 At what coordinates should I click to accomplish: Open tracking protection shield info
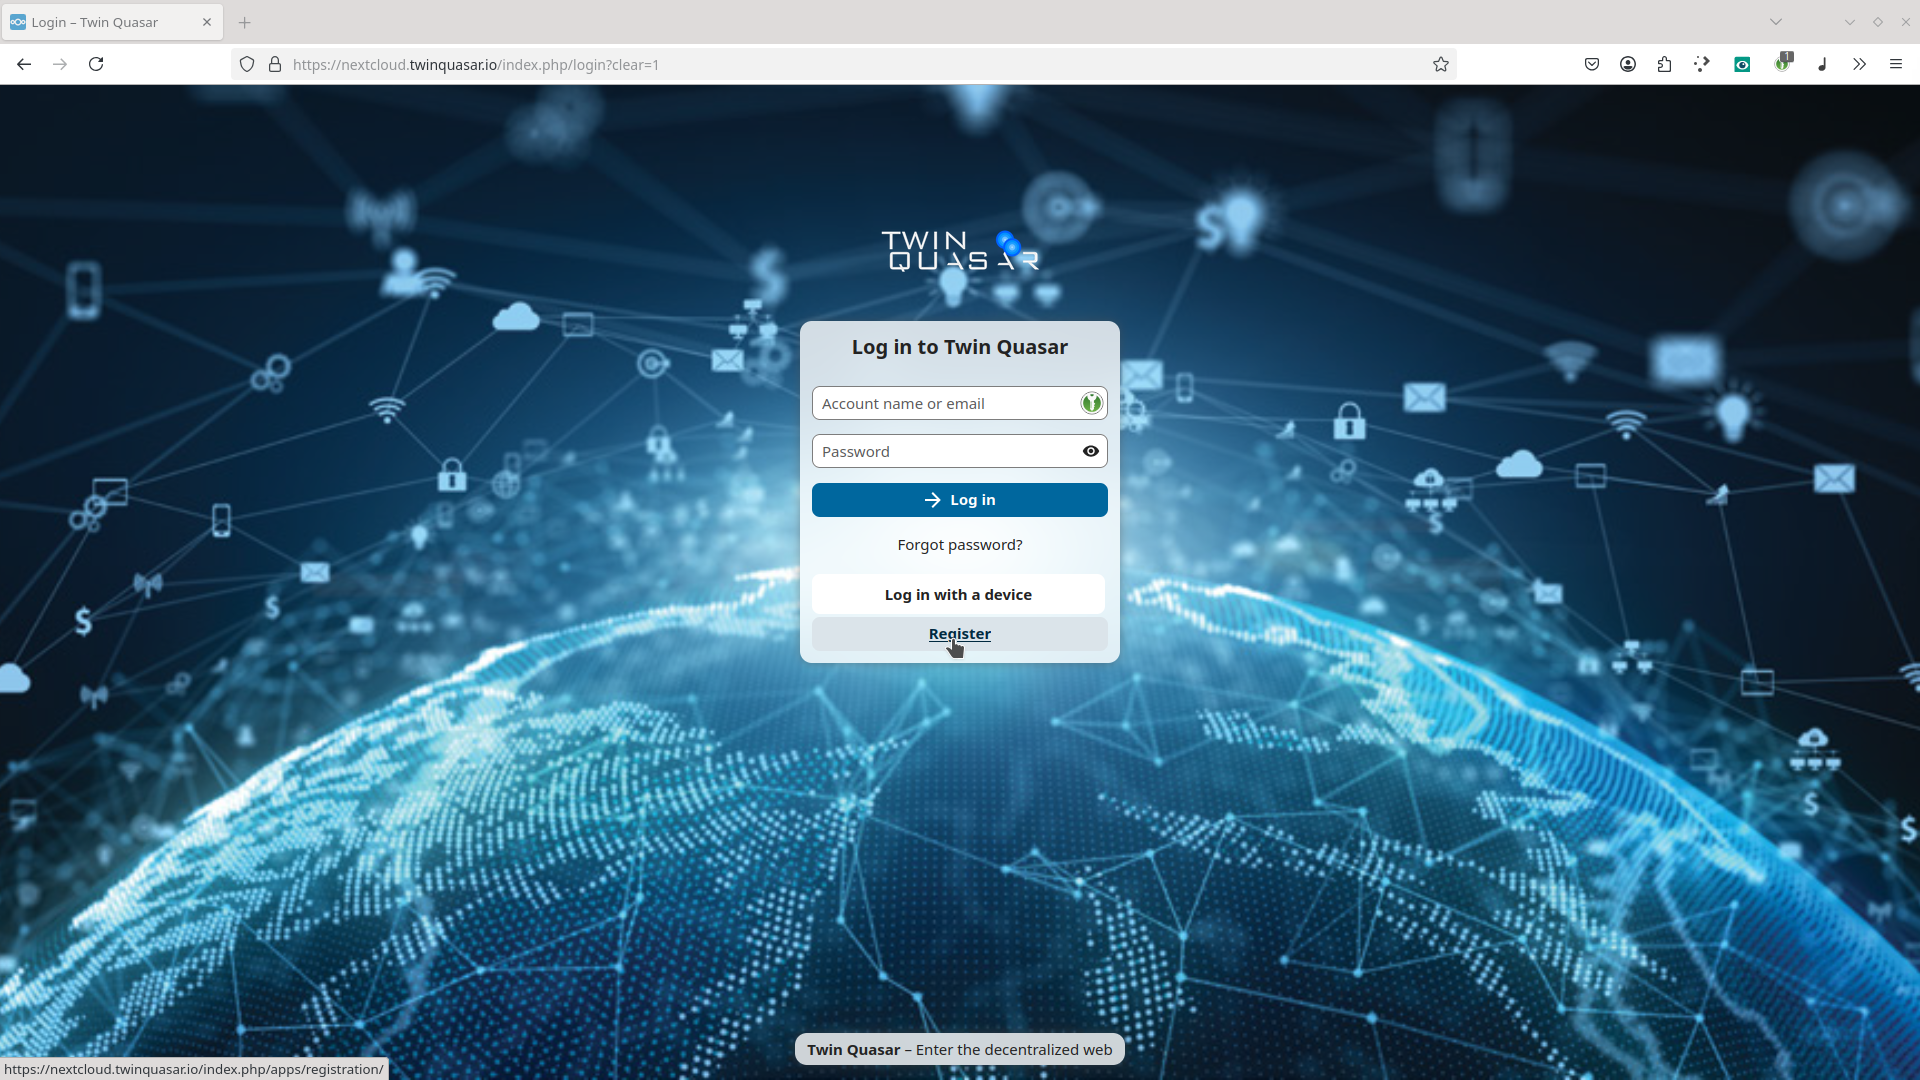tap(247, 64)
